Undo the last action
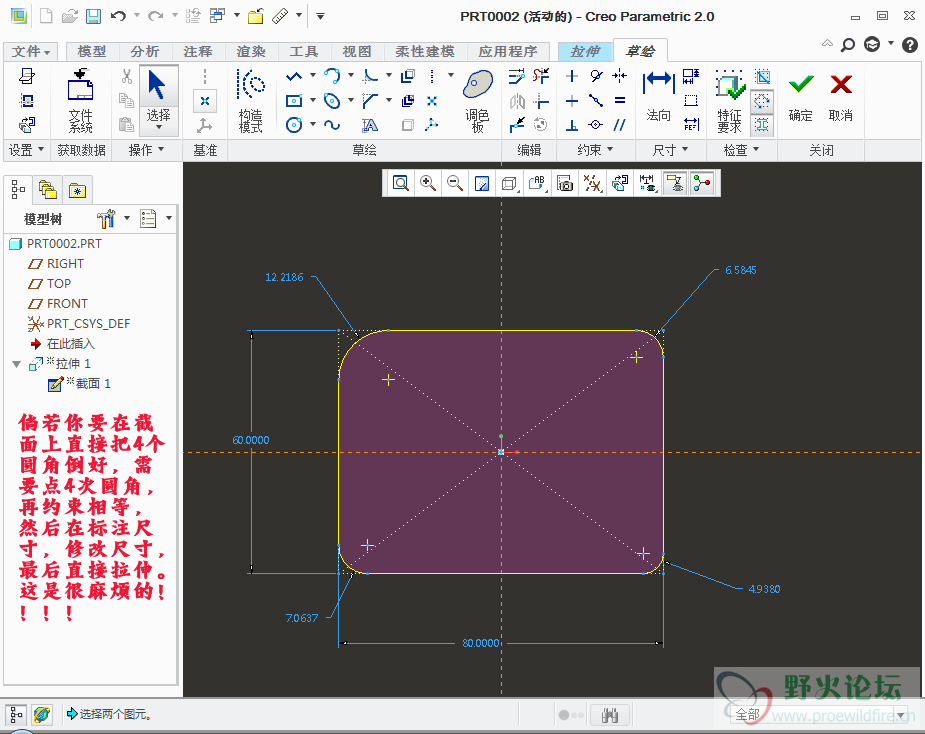Image resolution: width=925 pixels, height=734 pixels. tap(118, 17)
